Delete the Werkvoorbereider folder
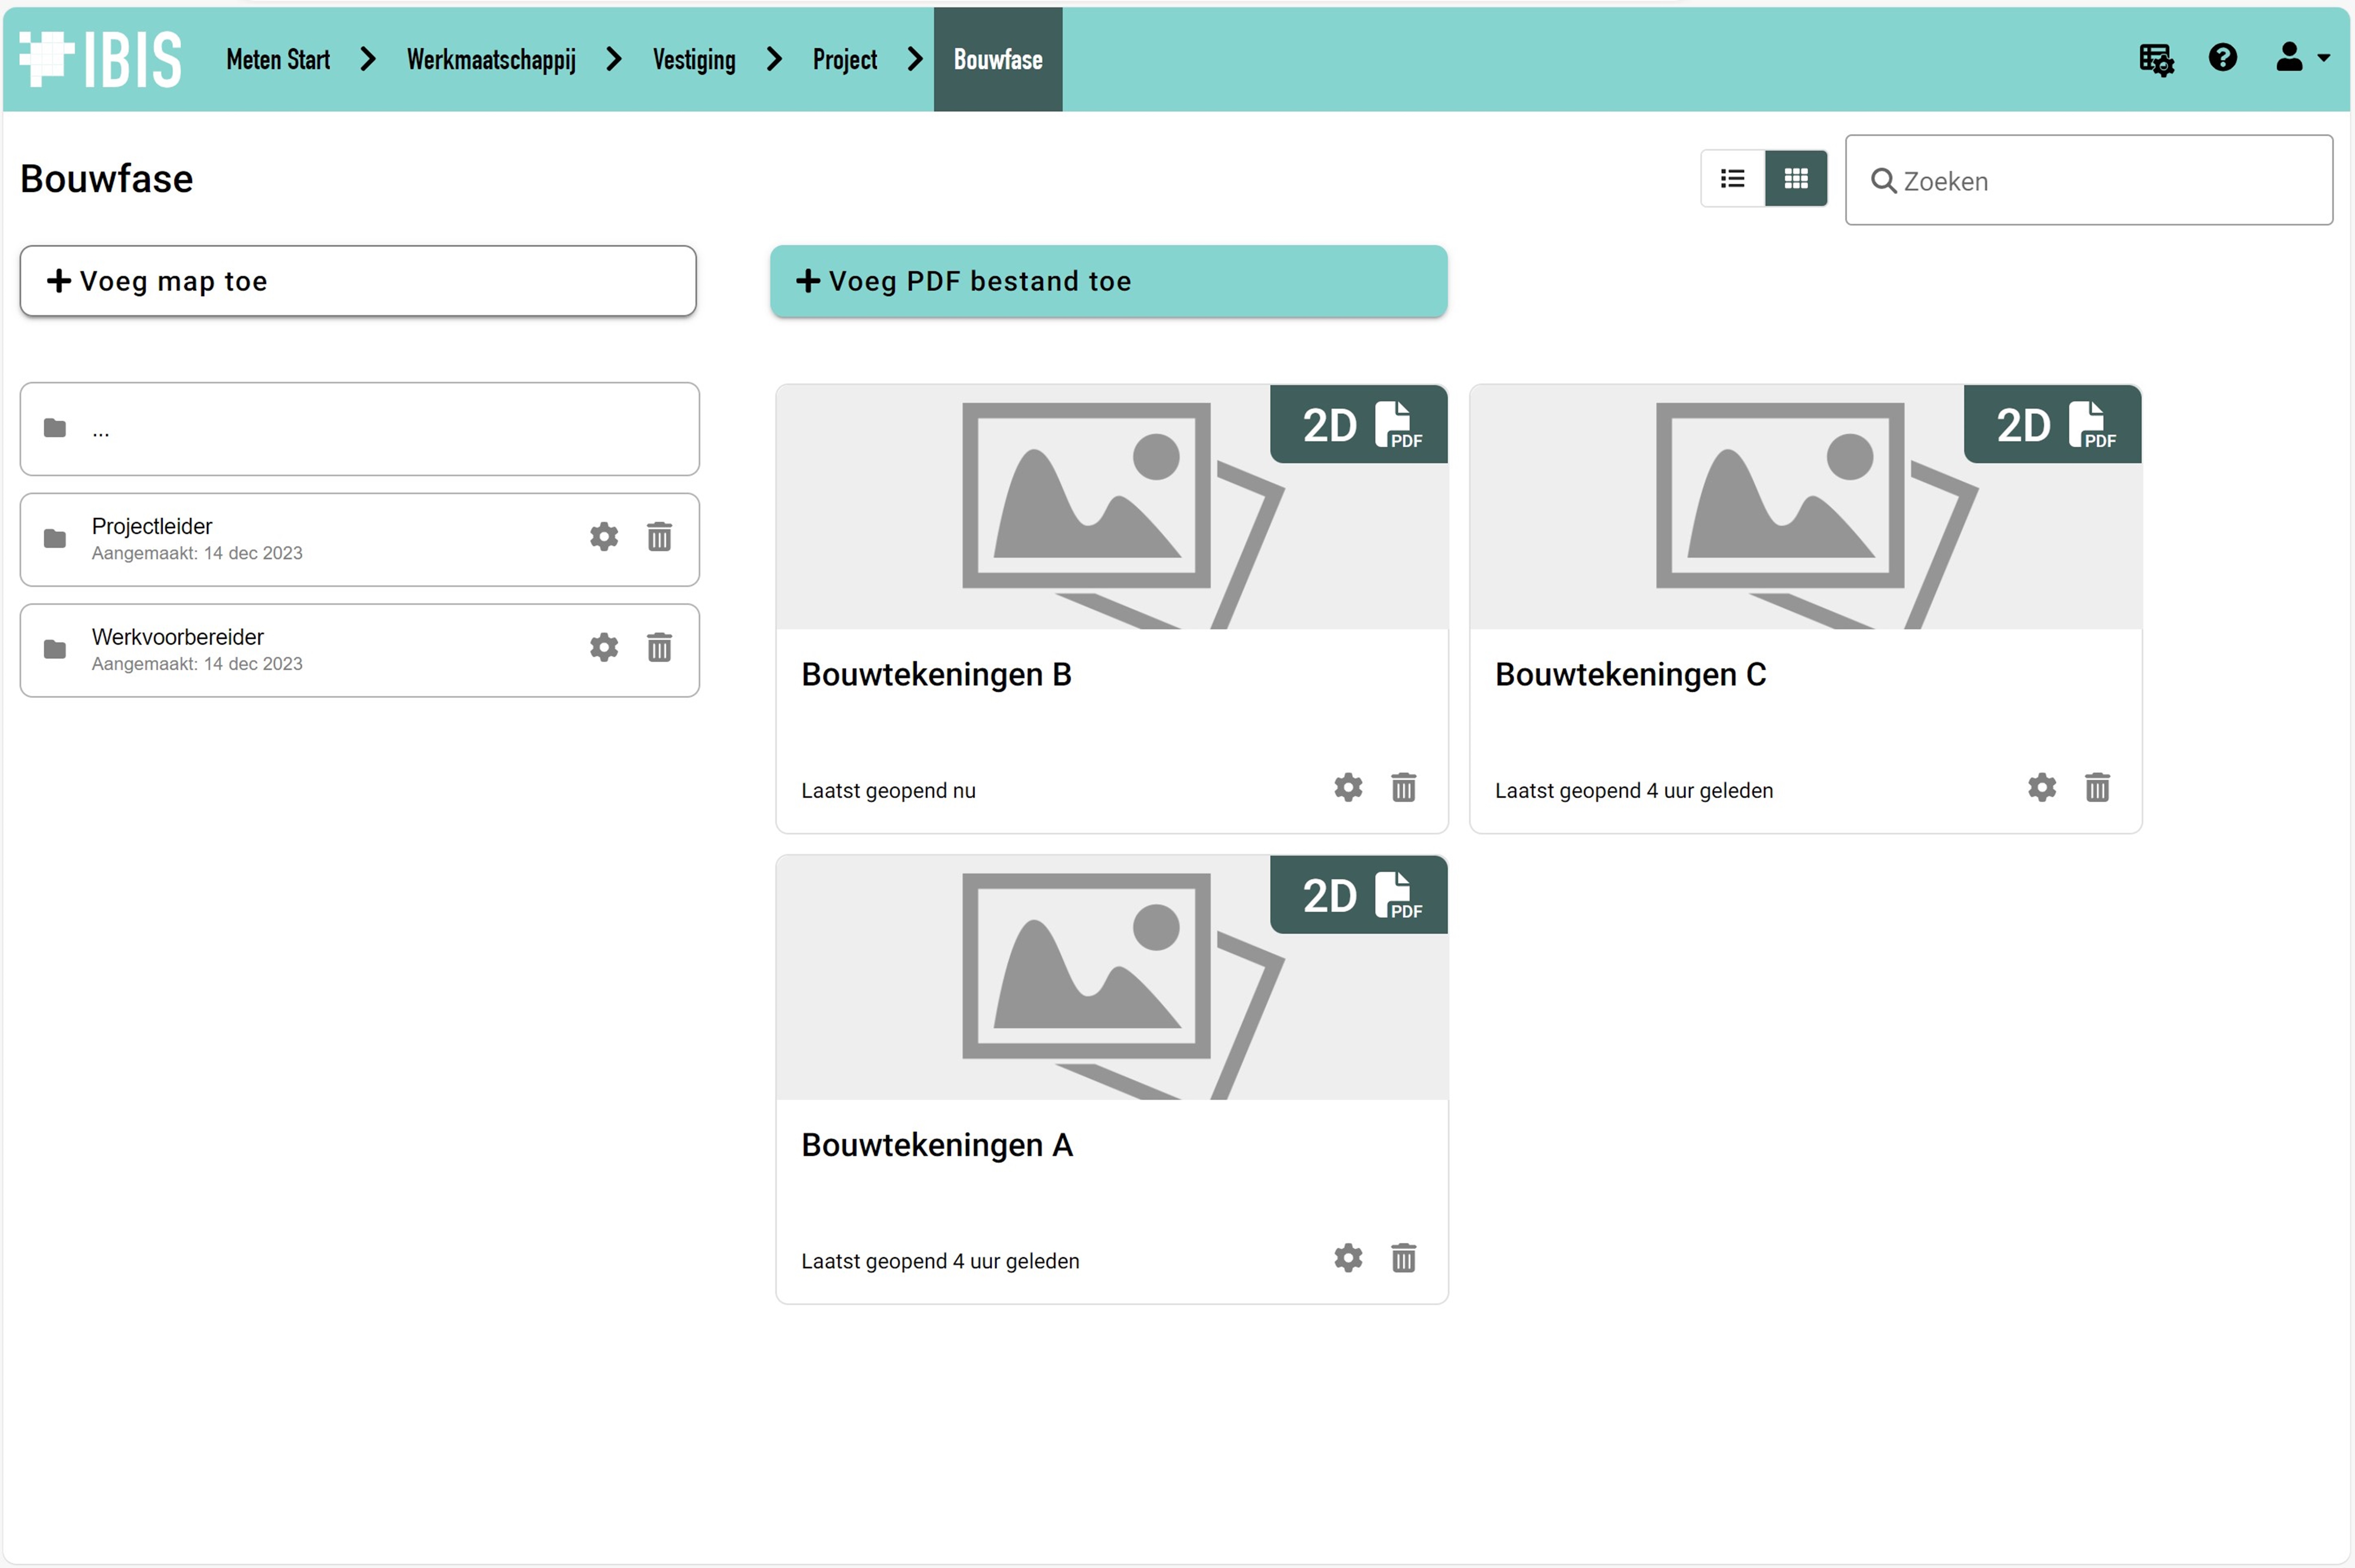This screenshot has height=1568, width=2355. coord(659,648)
